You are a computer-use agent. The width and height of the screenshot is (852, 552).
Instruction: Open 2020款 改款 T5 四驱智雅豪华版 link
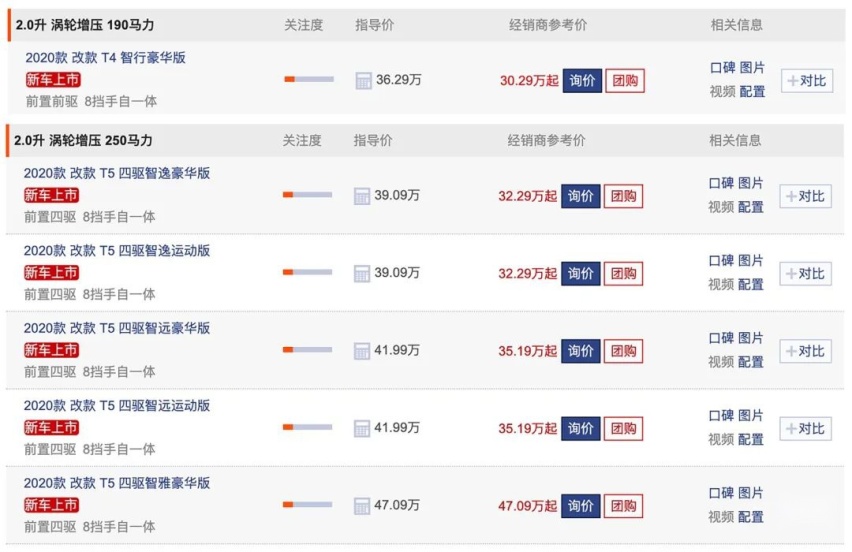[117, 483]
